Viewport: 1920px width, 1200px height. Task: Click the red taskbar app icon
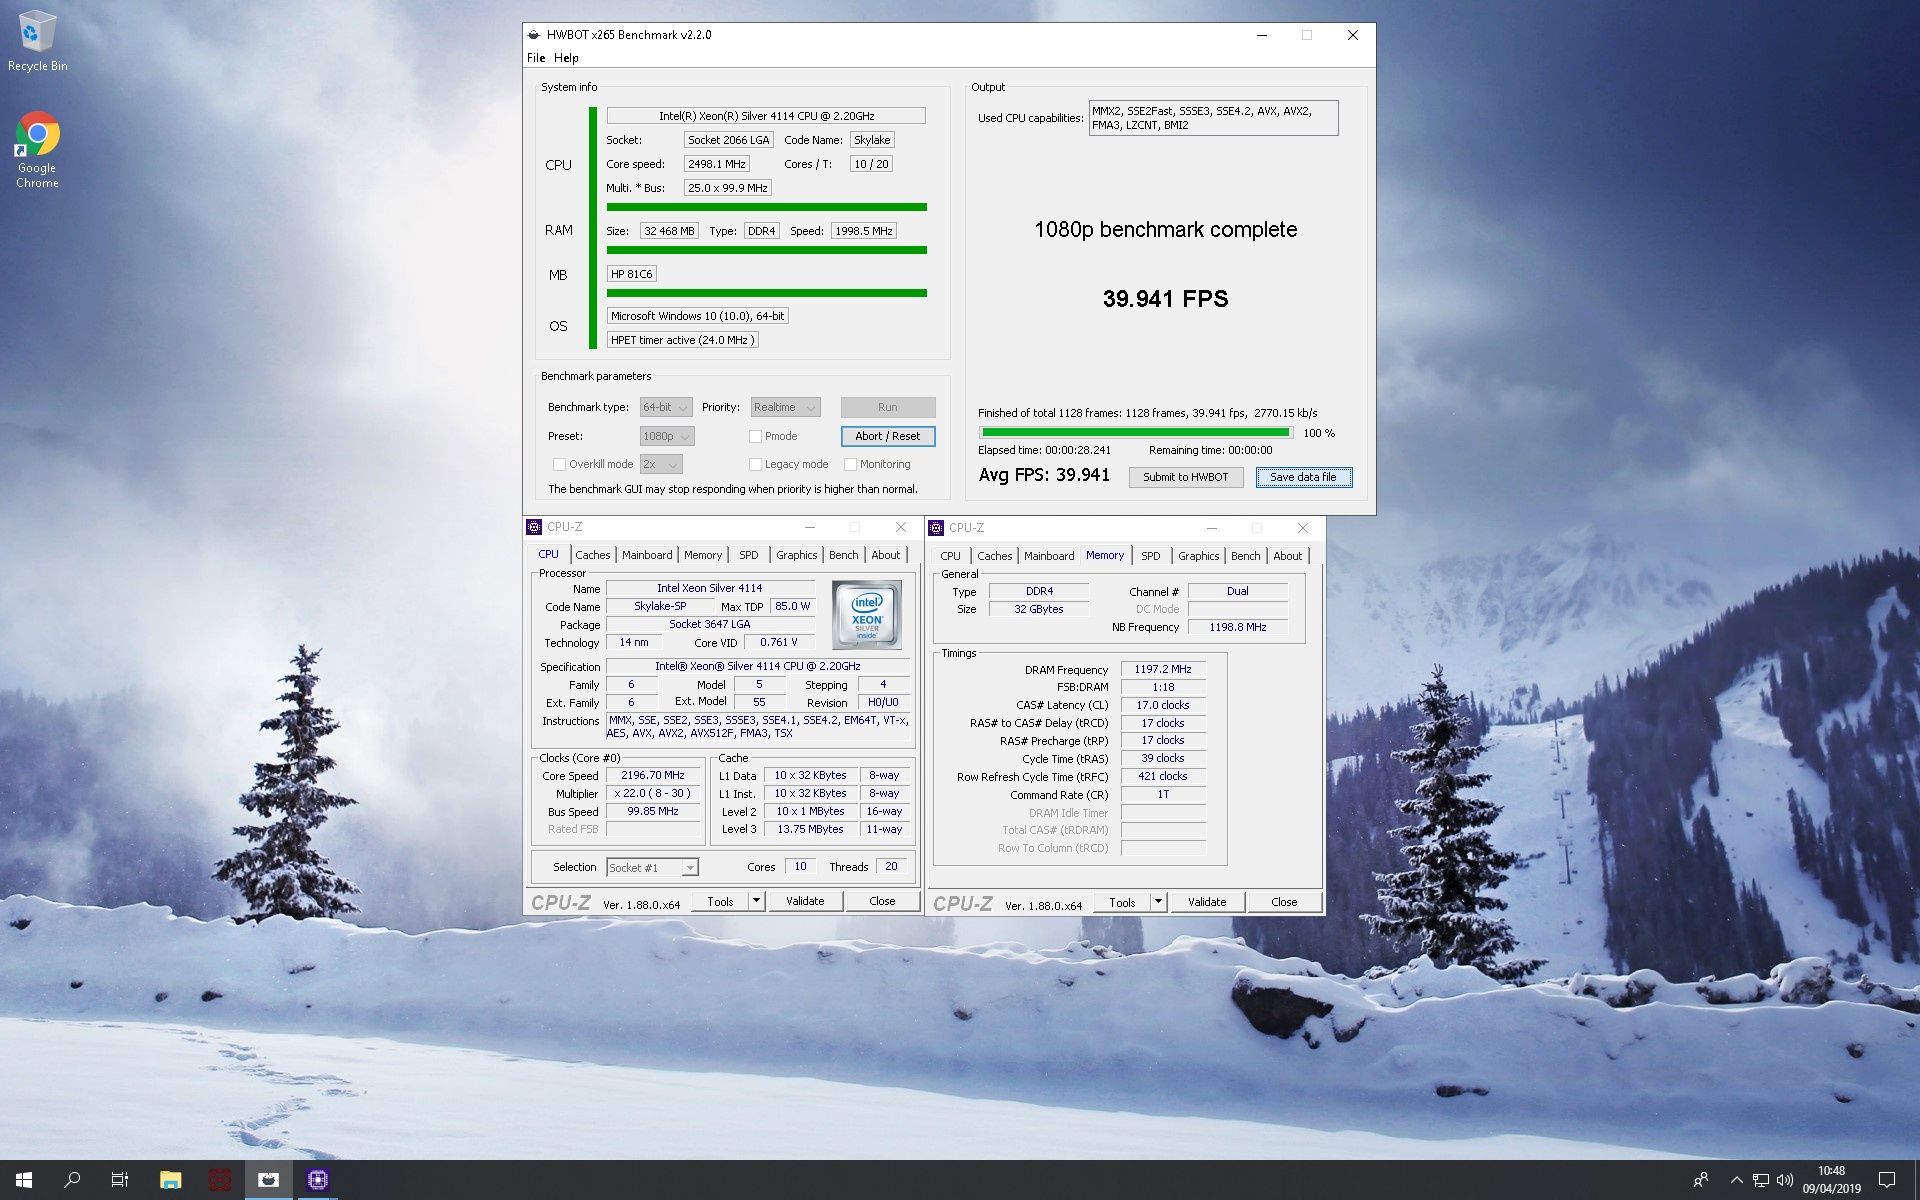(x=219, y=1180)
